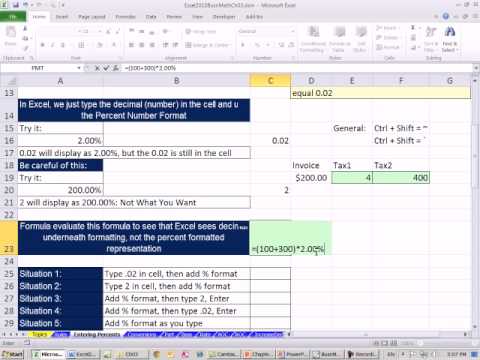Click Delete in Cells group
Image resolution: width=480 pixels, height=360 pixels.
(387, 38)
